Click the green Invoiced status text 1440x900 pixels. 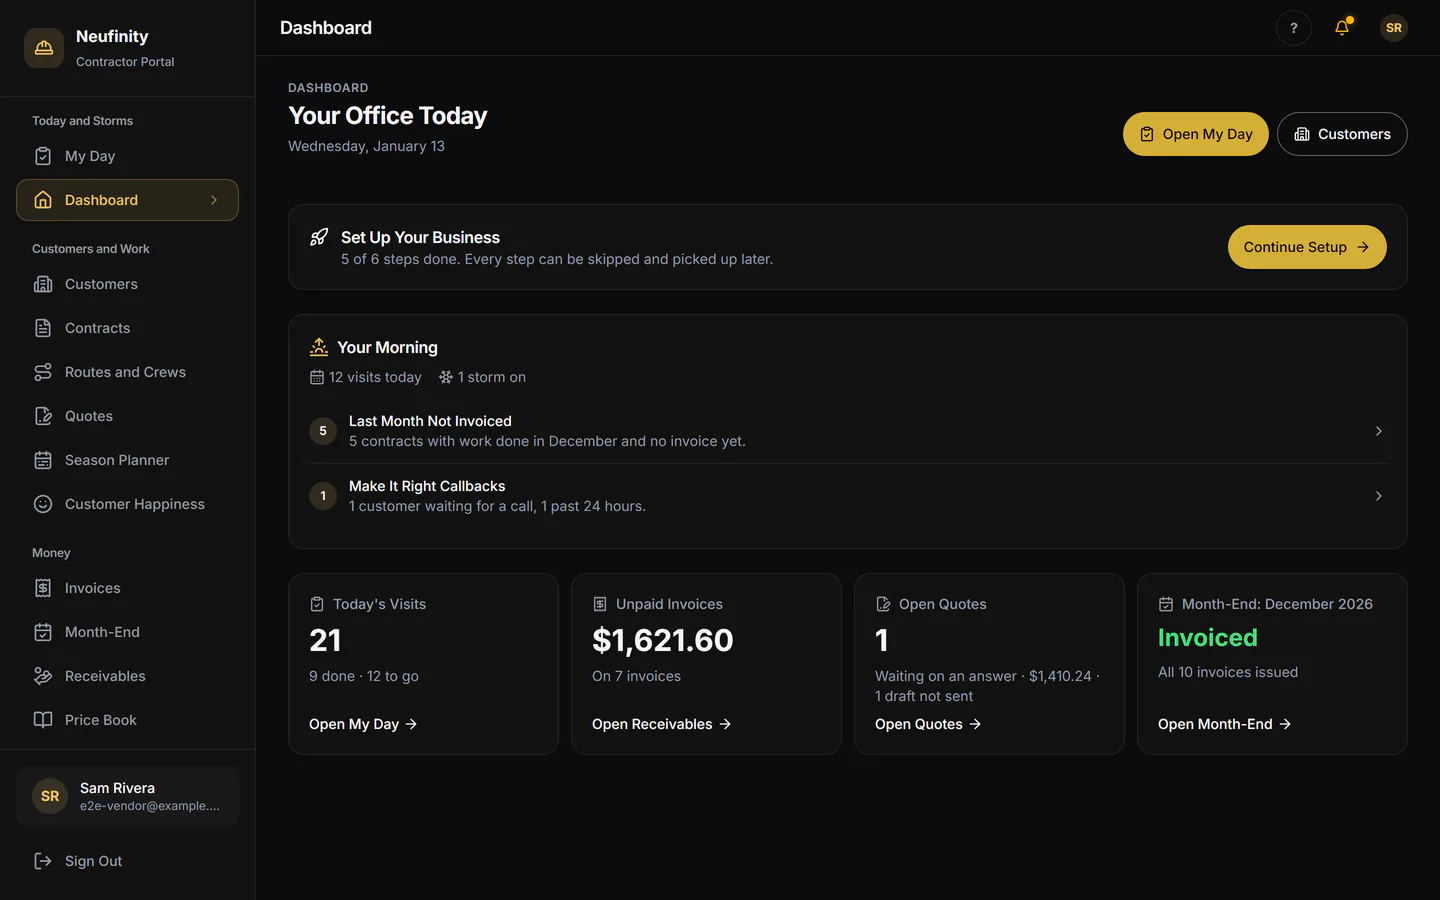(1208, 638)
